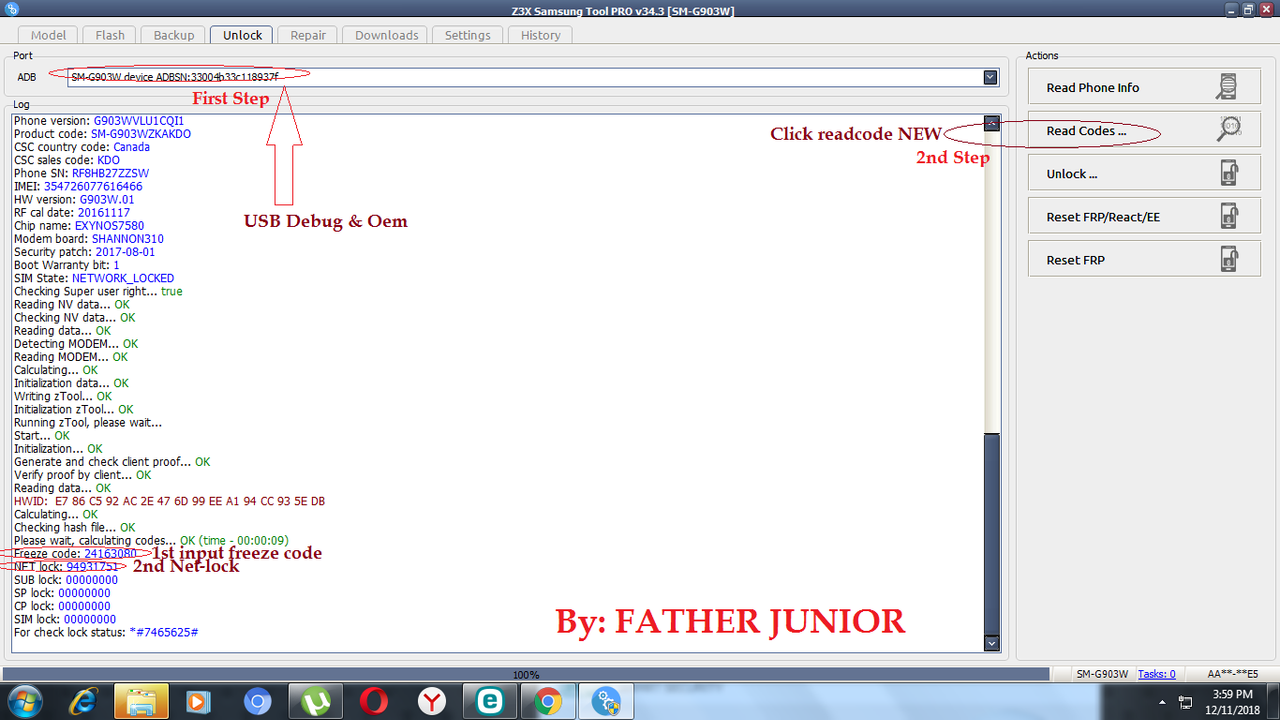The width and height of the screenshot is (1280, 720).
Task: Click the 'CSC sales code: KDO' line
Action: coord(67,160)
